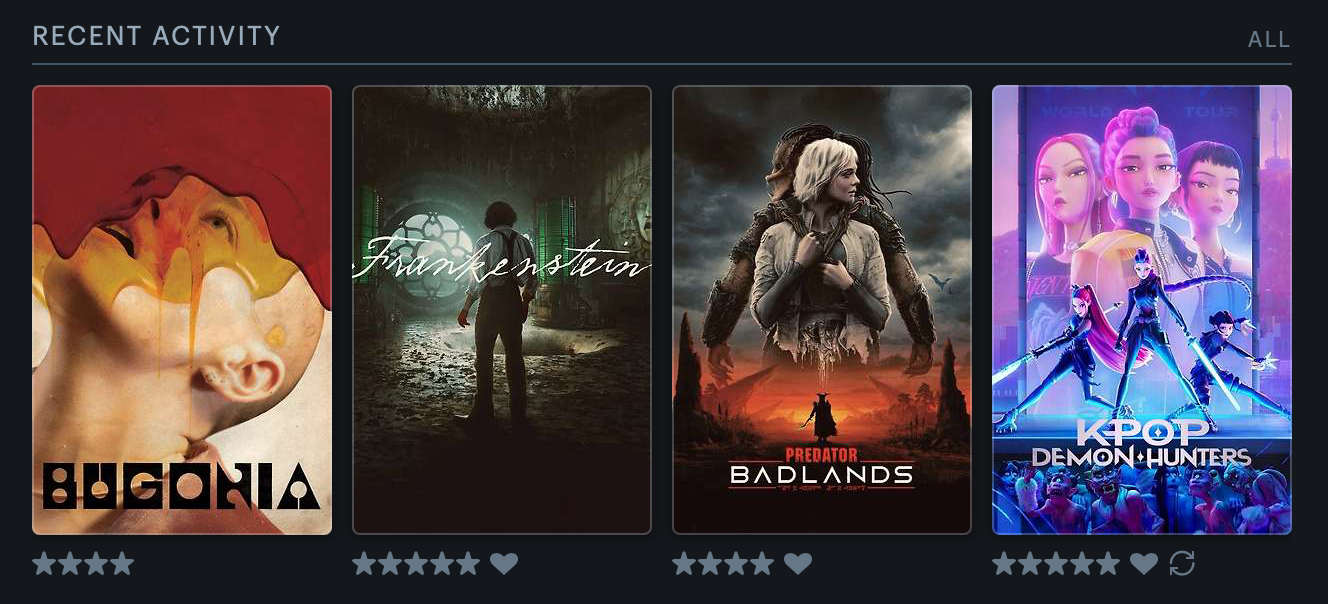The height and width of the screenshot is (604, 1328).
Task: Select the third star under KPop Demon Hunters
Action: (1056, 564)
